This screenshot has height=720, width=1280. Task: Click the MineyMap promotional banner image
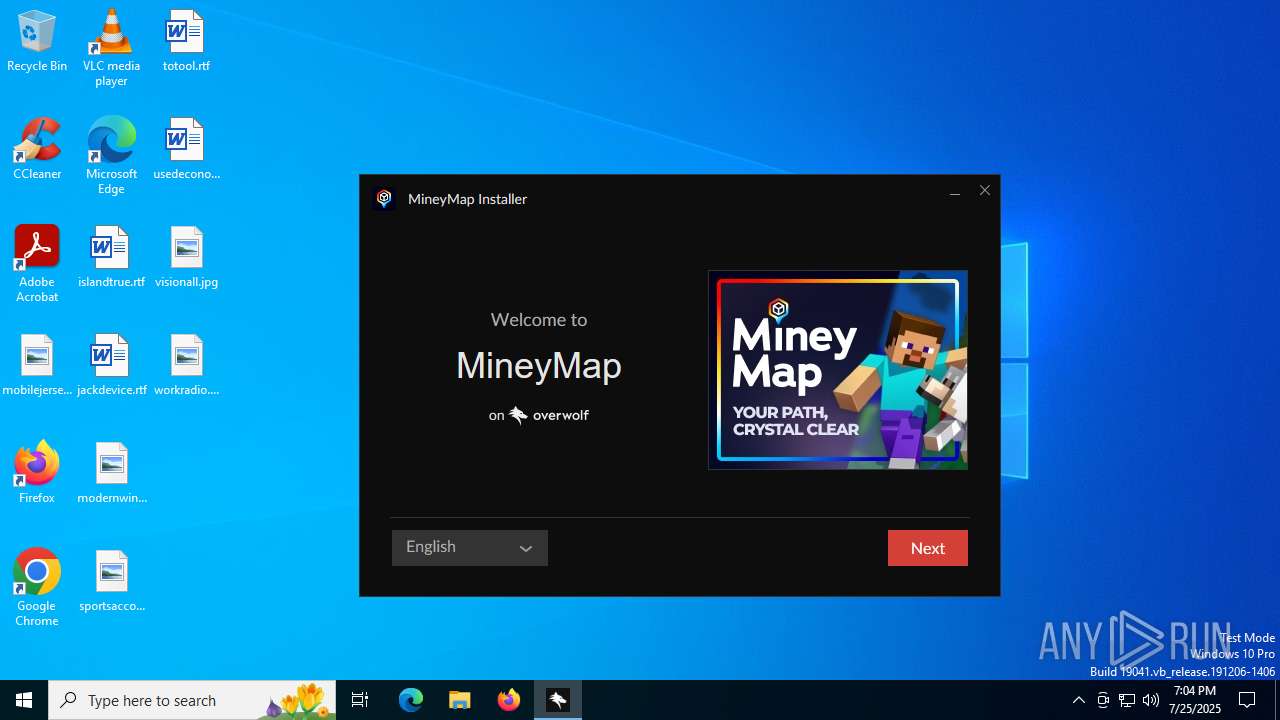tap(838, 370)
